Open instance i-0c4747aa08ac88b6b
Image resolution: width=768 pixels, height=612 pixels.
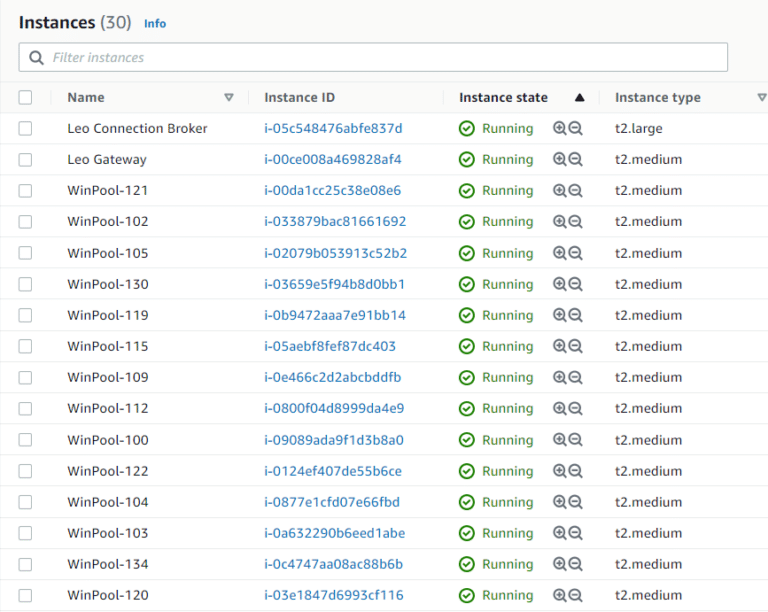pyautogui.click(x=333, y=564)
